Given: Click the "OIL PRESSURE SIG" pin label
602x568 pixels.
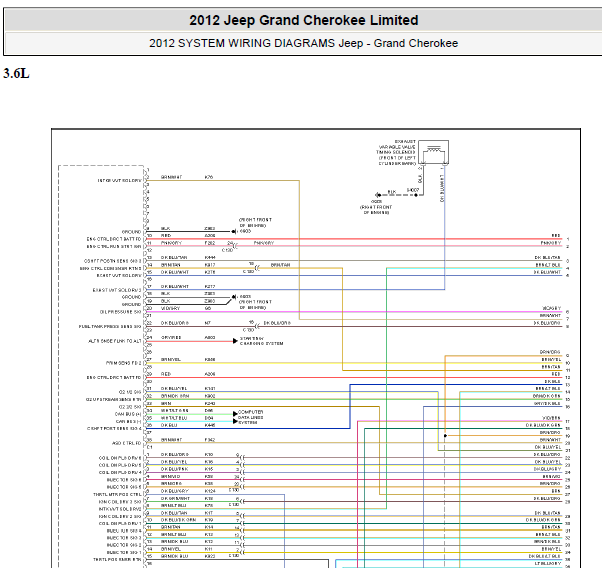Looking at the screenshot, I should (121, 312).
